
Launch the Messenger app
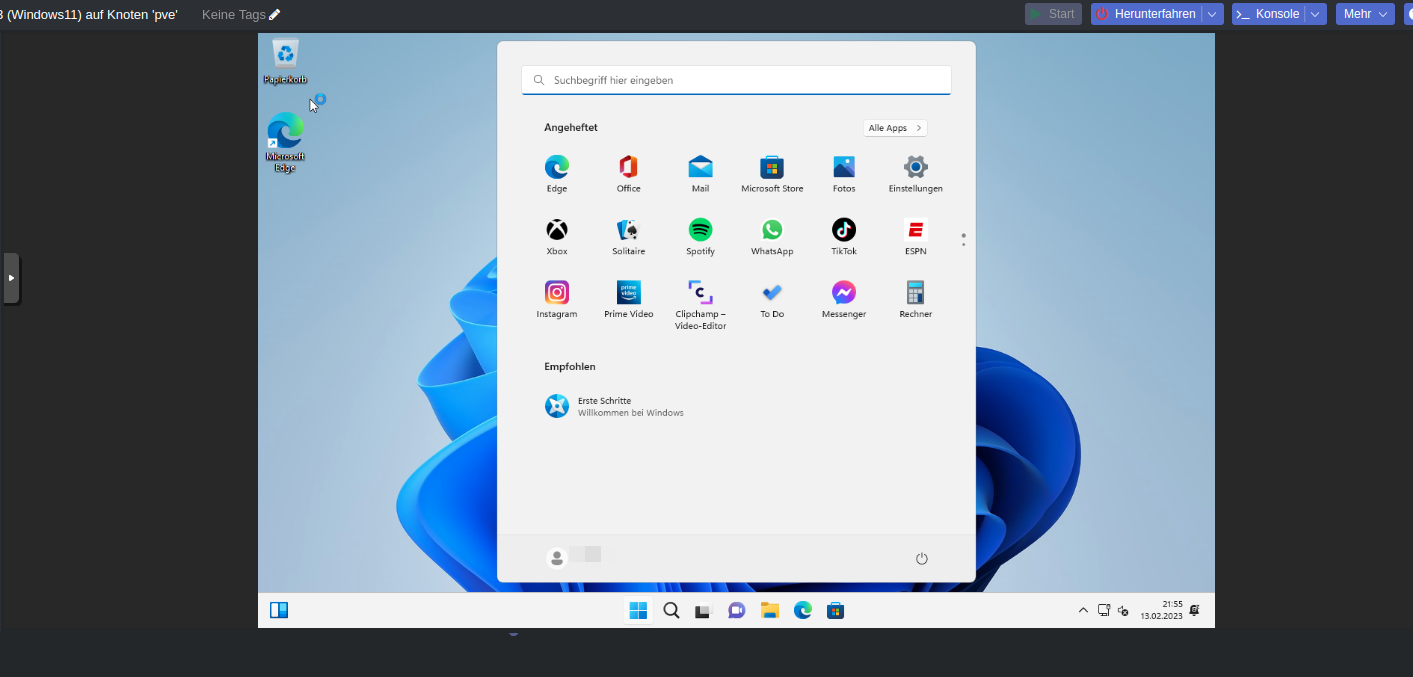pos(844,300)
